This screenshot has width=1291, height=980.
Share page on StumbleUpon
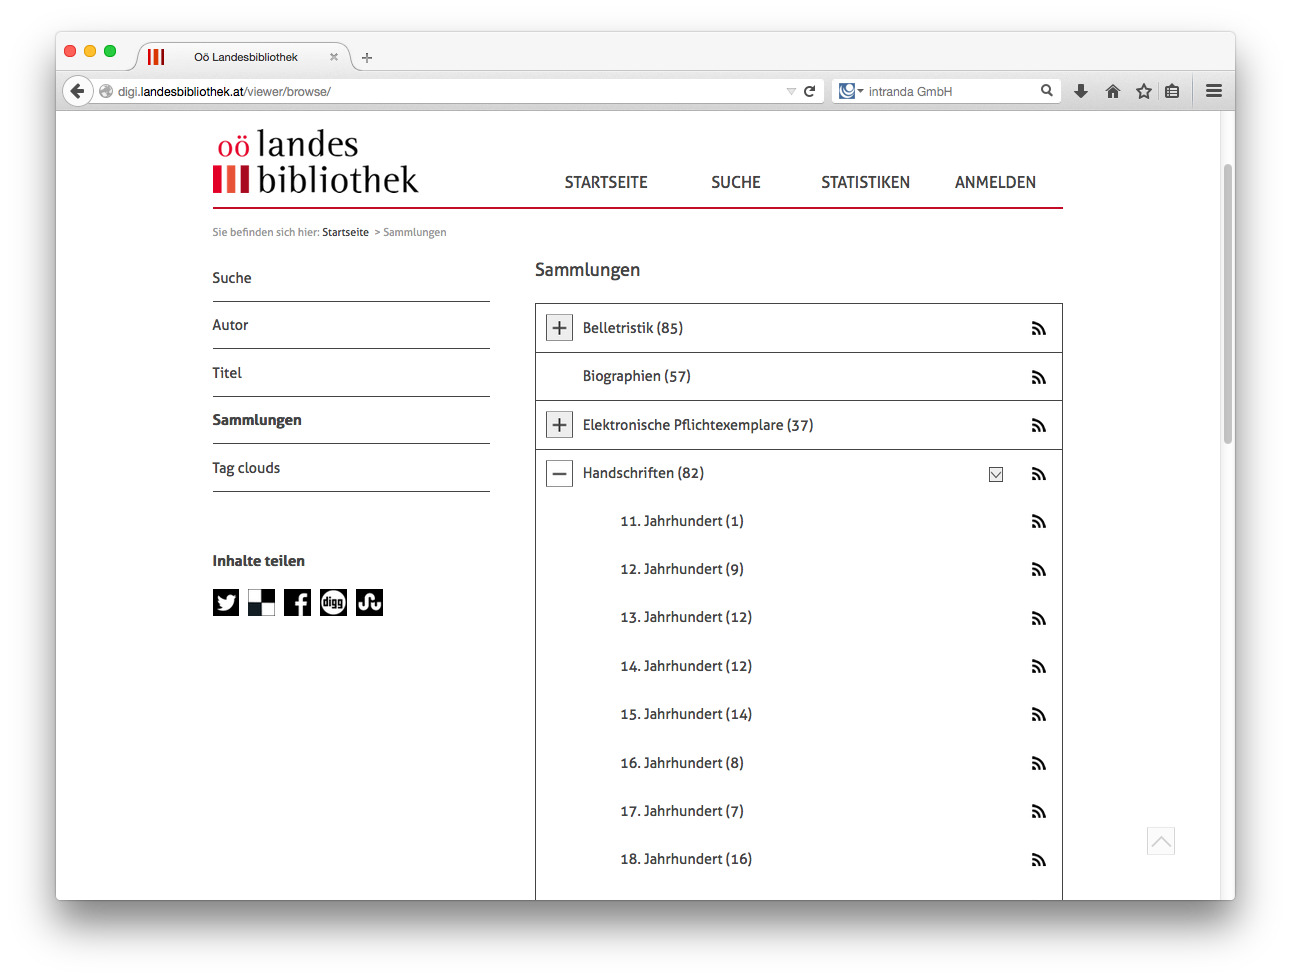pyautogui.click(x=369, y=602)
